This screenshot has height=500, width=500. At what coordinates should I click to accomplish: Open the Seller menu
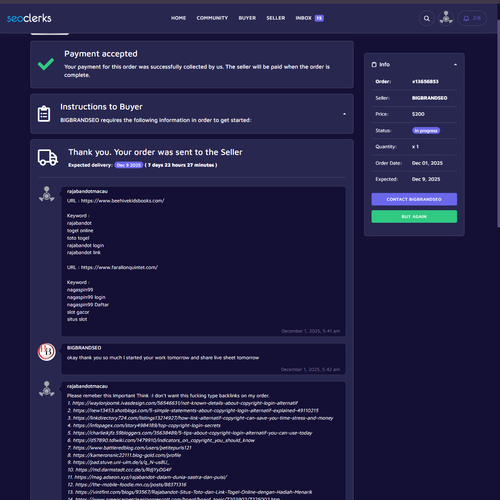pyautogui.click(x=276, y=18)
